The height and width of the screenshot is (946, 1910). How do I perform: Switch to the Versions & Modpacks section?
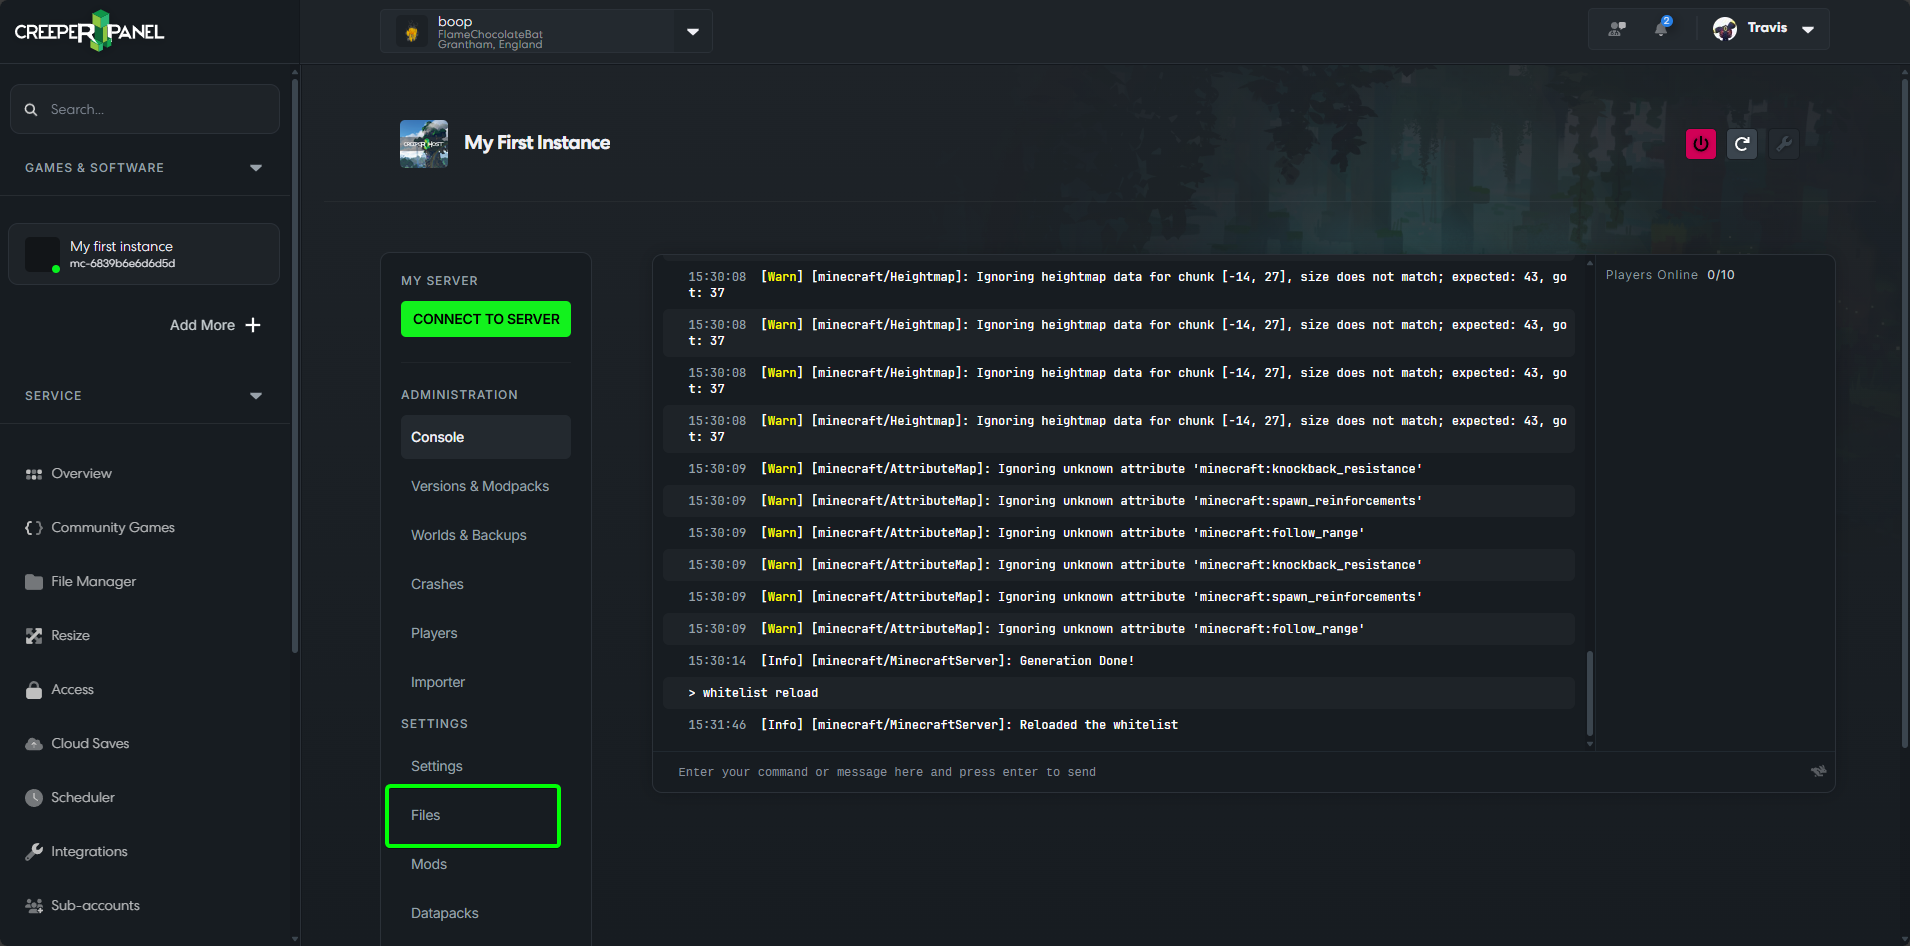point(479,486)
